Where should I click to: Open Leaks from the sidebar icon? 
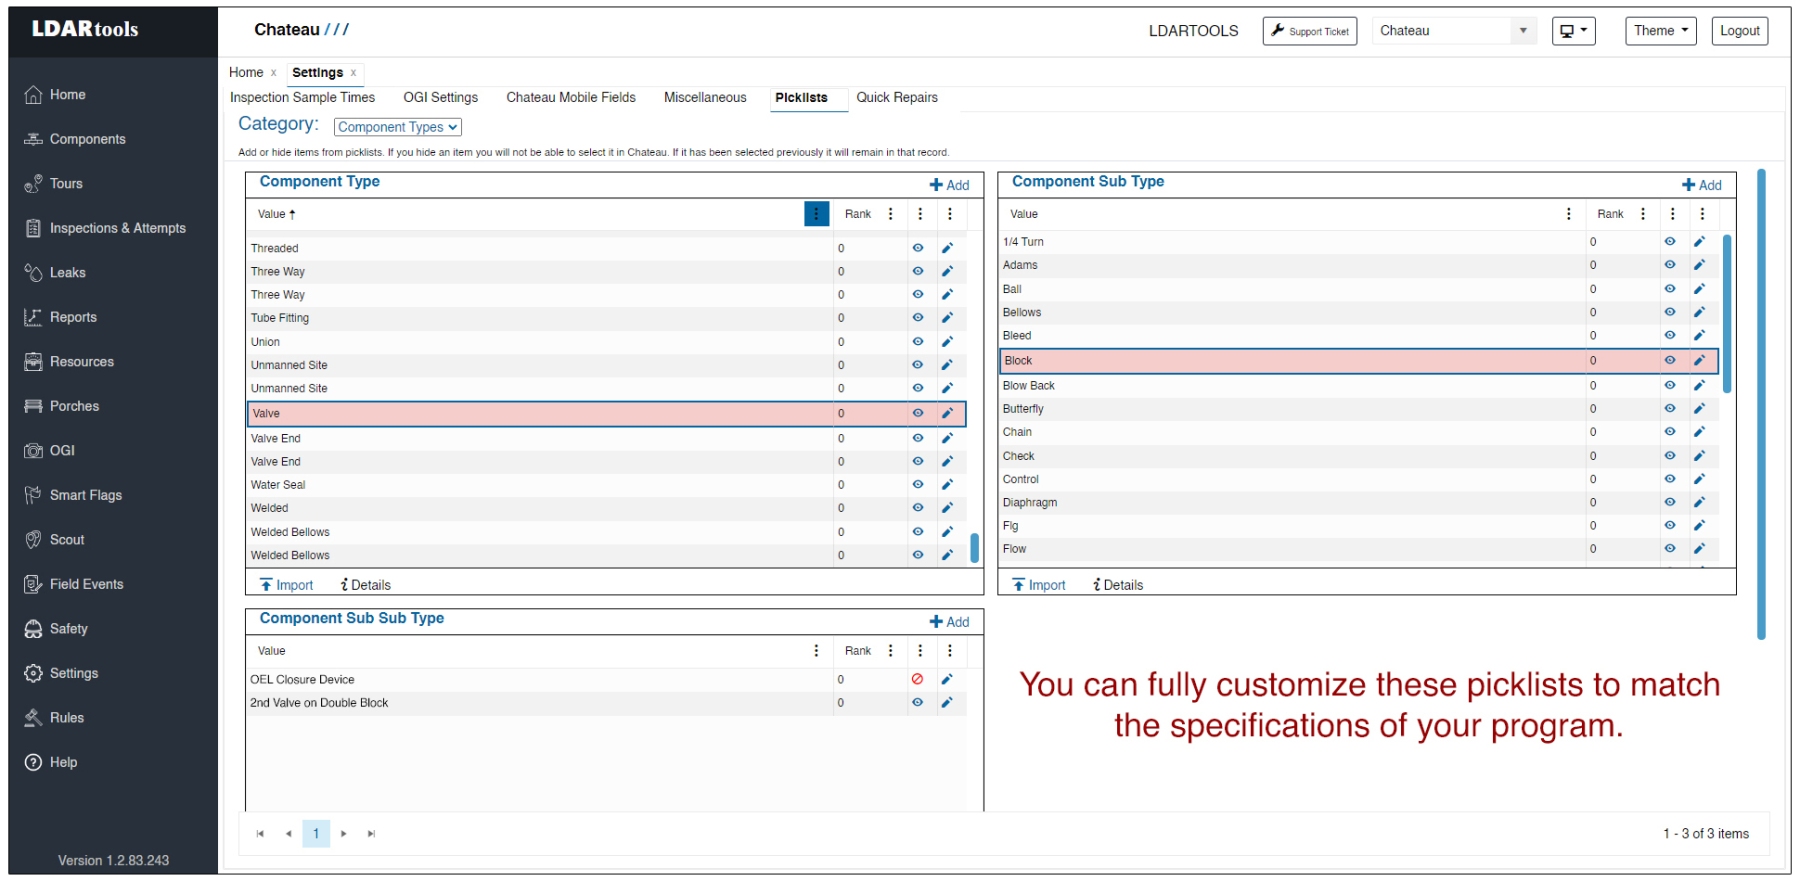(x=33, y=273)
